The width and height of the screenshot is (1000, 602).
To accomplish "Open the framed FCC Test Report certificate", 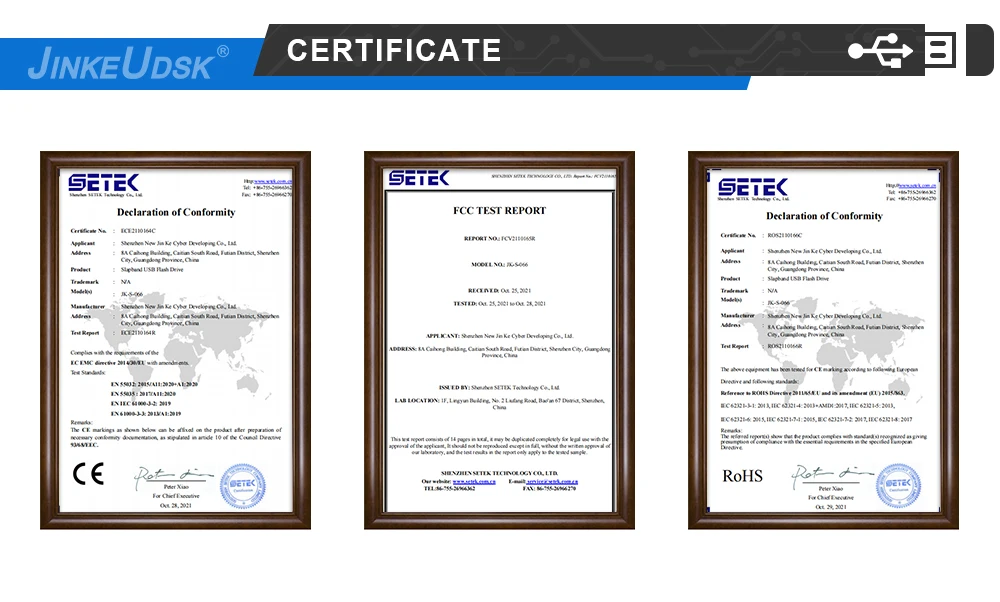I will pos(499,340).
